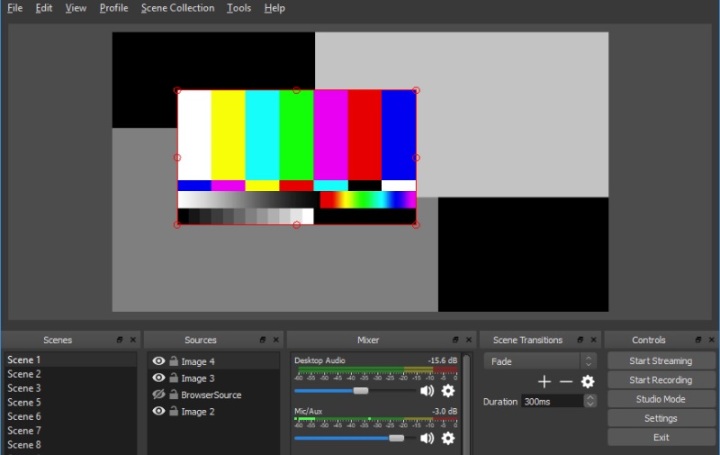Click the Duration spinner arrows
Image resolution: width=720 pixels, height=455 pixels.
tap(591, 401)
